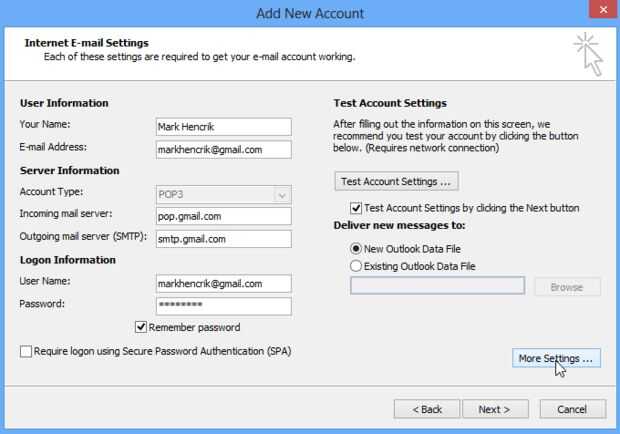620x434 pixels.
Task: Go back with the Back button
Action: (x=427, y=409)
